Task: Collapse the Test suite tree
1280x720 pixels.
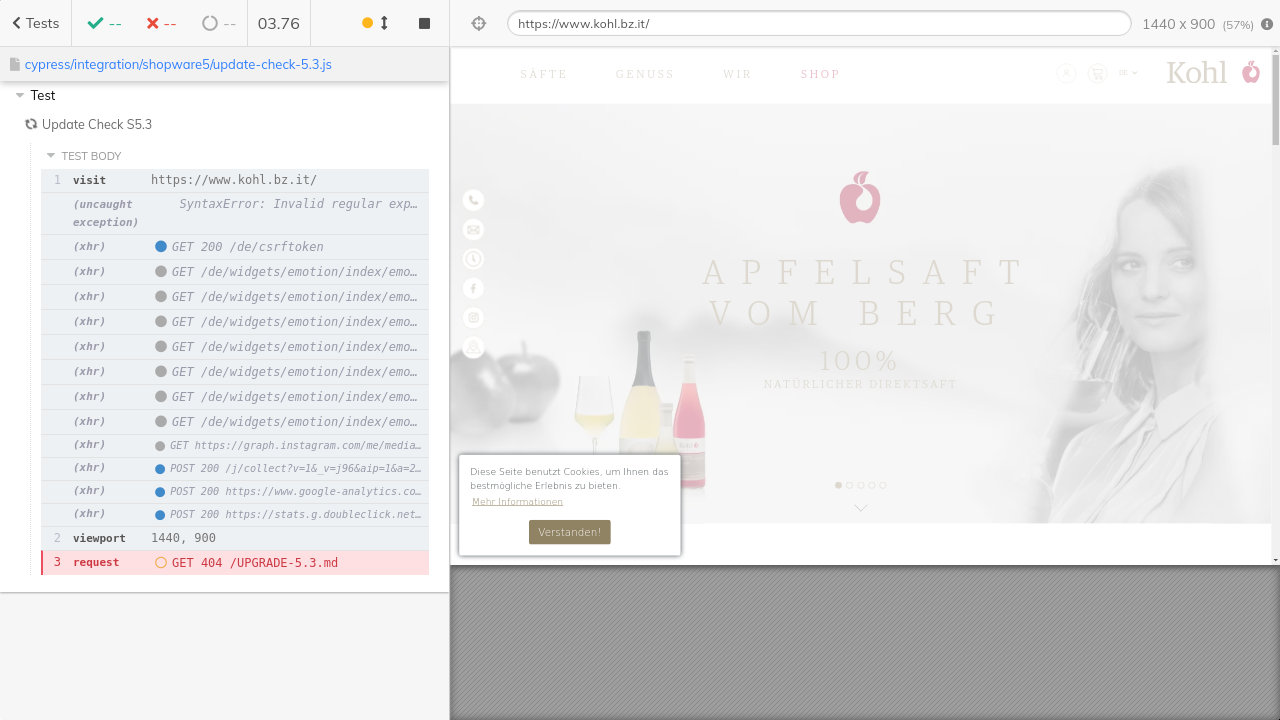Action: (x=20, y=96)
